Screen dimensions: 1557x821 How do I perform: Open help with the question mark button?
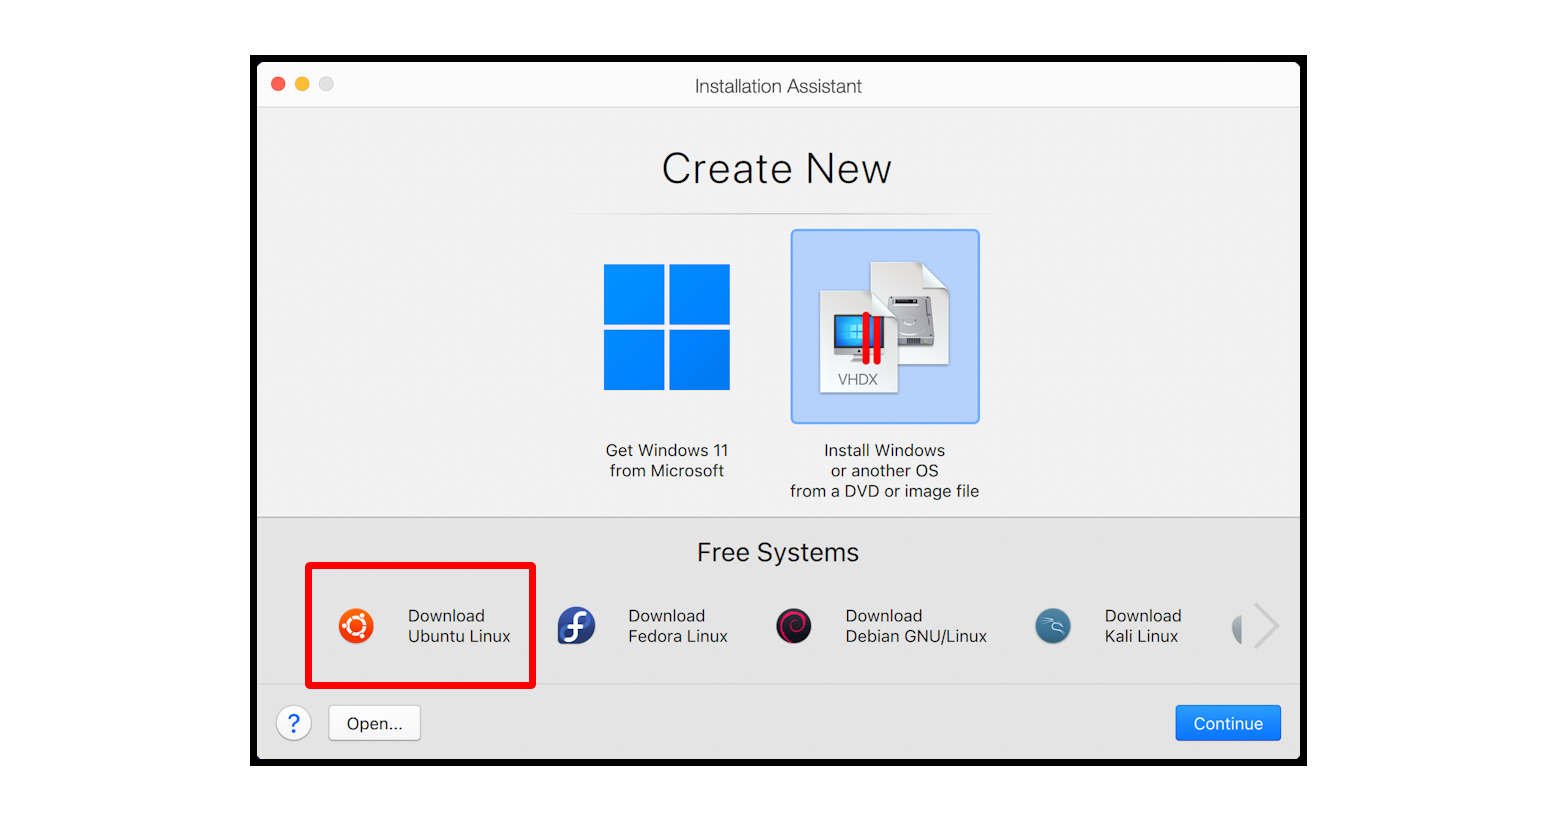pyautogui.click(x=294, y=723)
